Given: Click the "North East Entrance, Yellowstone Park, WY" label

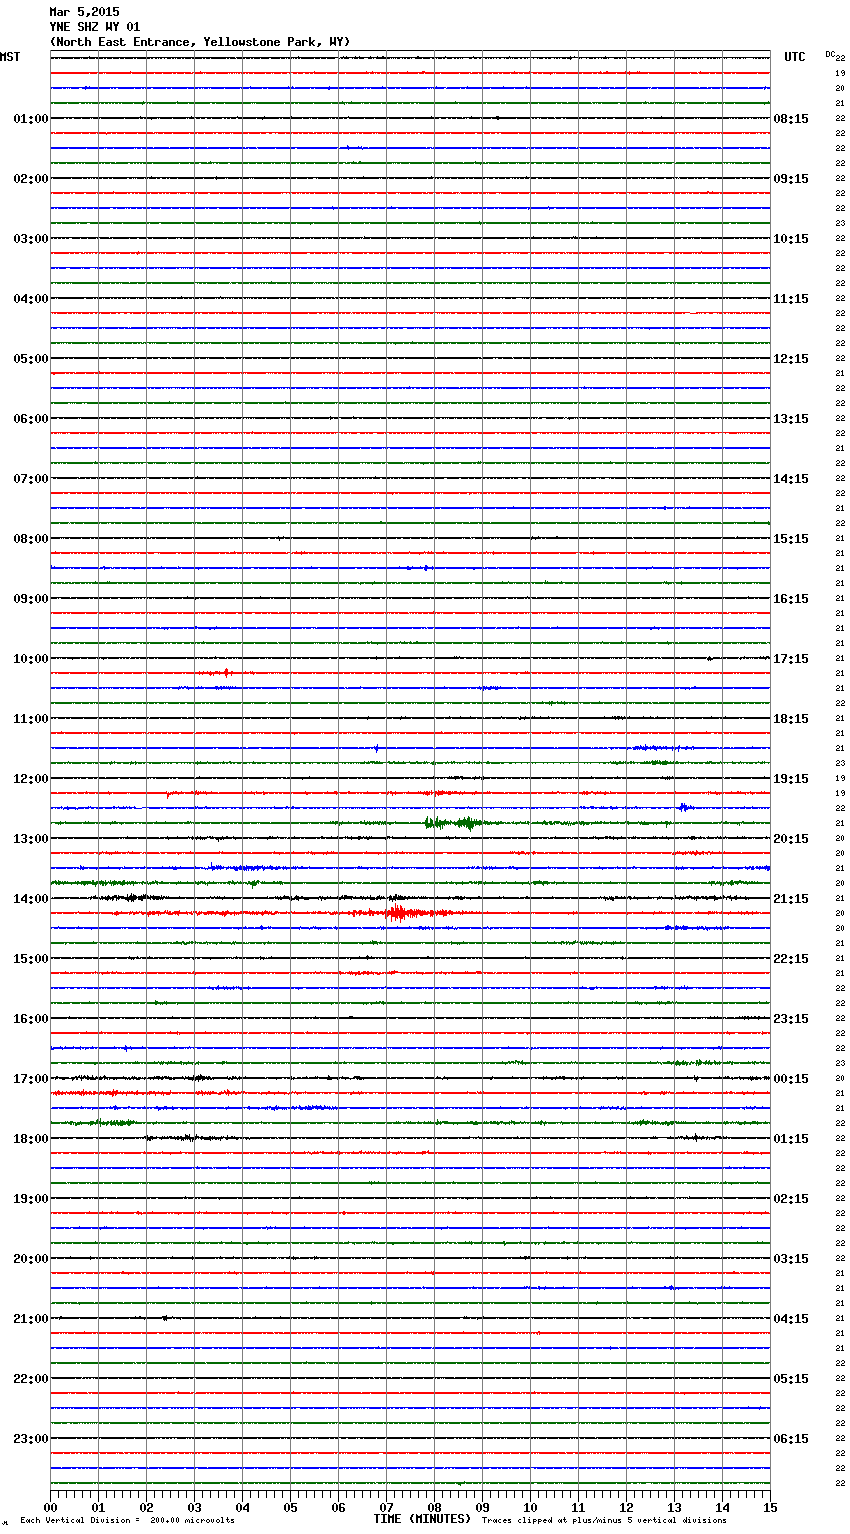Looking at the screenshot, I should click(x=200, y=42).
